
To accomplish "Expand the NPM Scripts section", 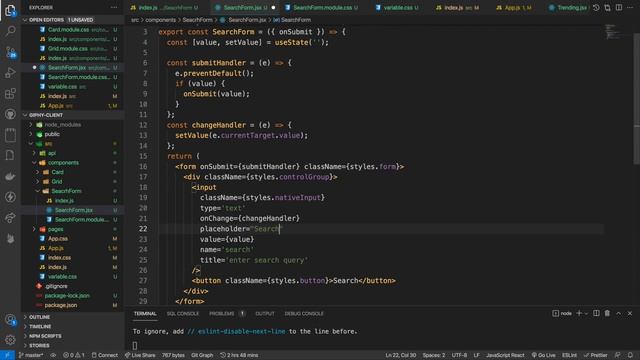I will click(x=73, y=336).
